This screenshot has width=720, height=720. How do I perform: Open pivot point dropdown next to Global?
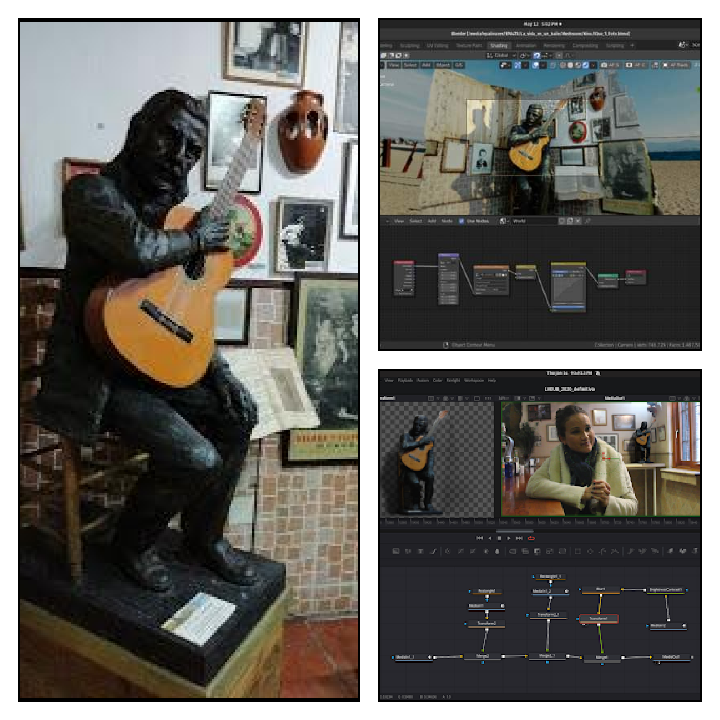coord(524,56)
